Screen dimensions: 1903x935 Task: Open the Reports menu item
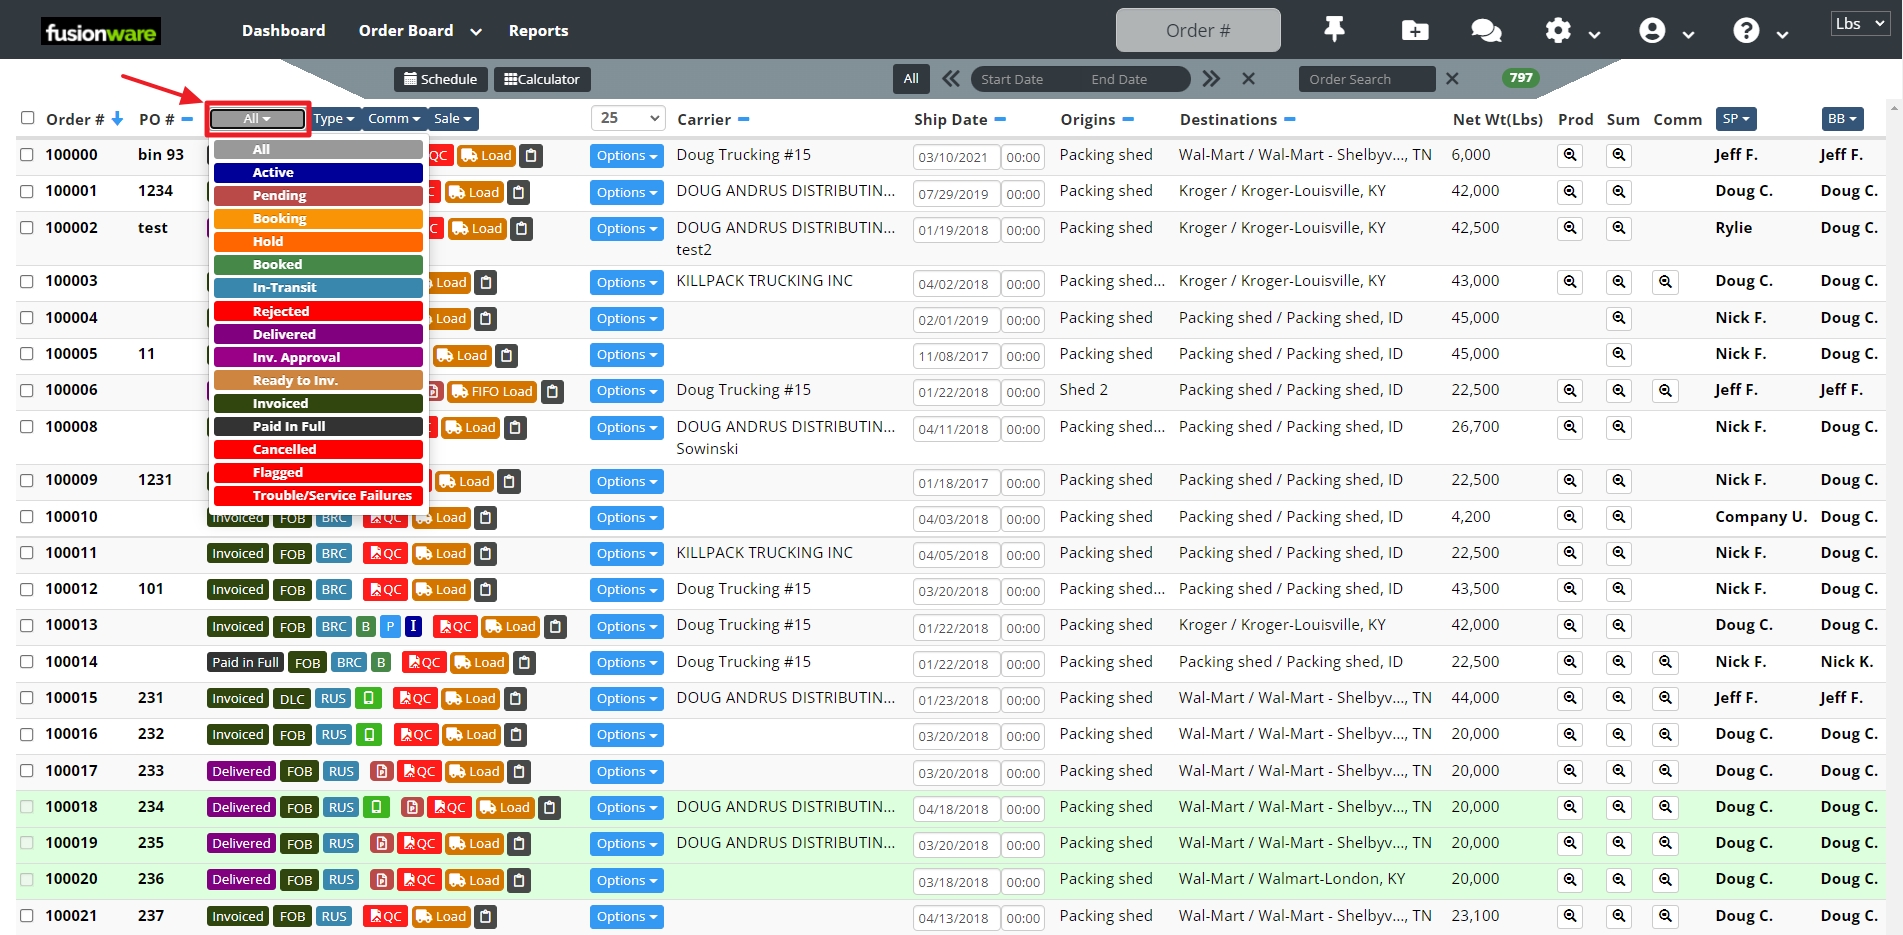538,30
